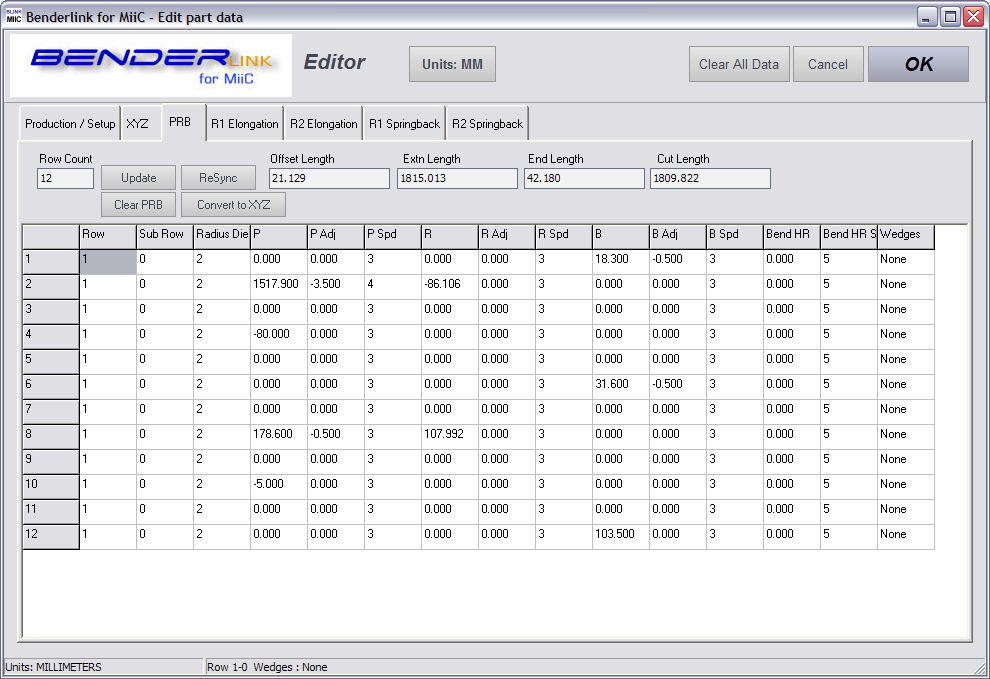Click the Row Count input field
Image resolution: width=990 pixels, height=679 pixels.
[65, 179]
